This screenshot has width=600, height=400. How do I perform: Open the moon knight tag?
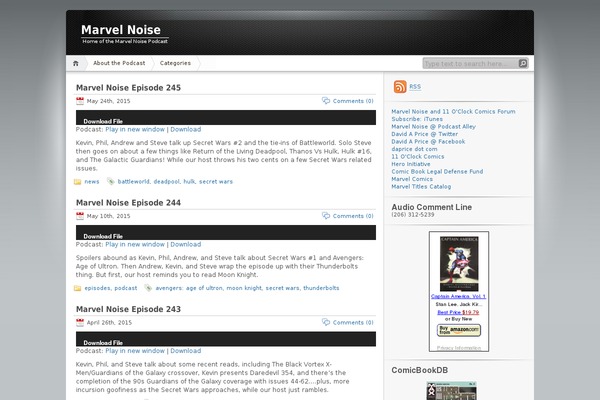click(x=244, y=288)
